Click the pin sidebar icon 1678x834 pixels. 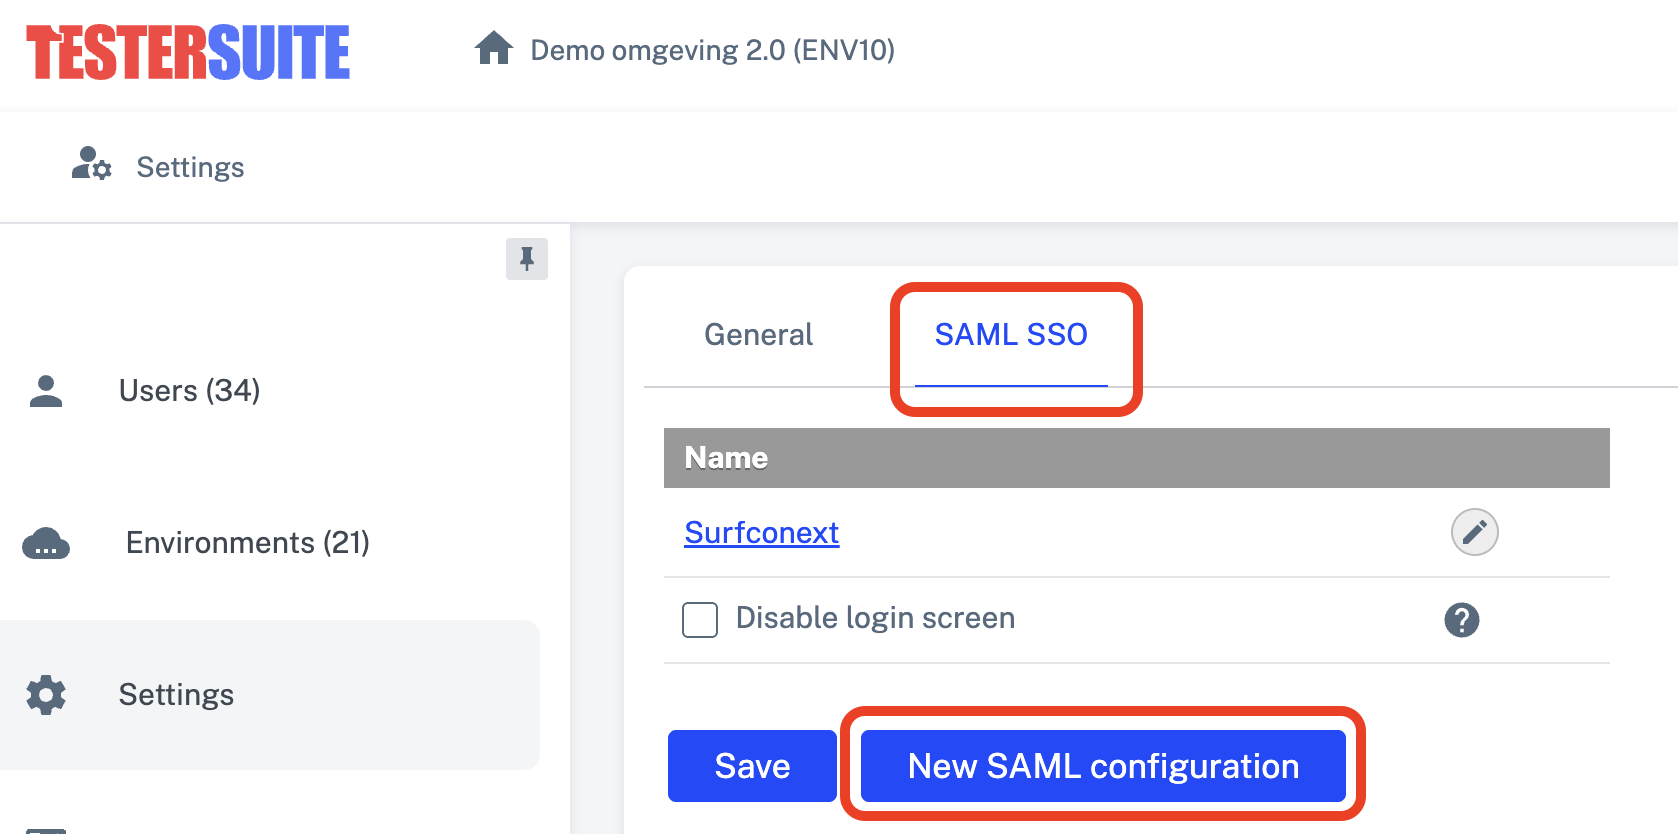click(x=527, y=259)
